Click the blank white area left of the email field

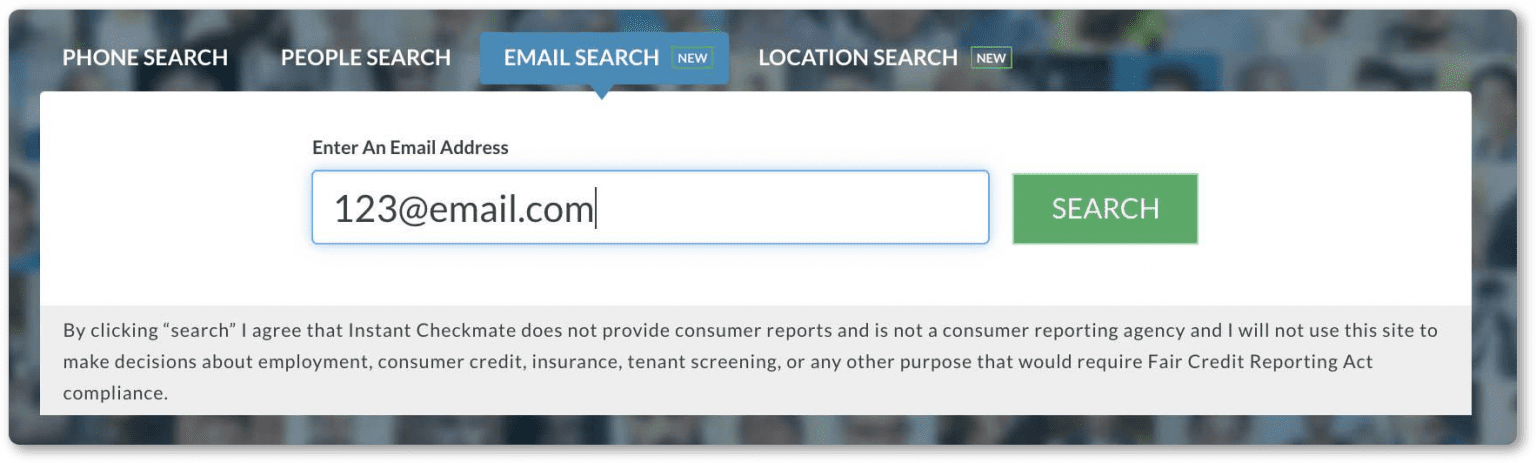tap(175, 208)
